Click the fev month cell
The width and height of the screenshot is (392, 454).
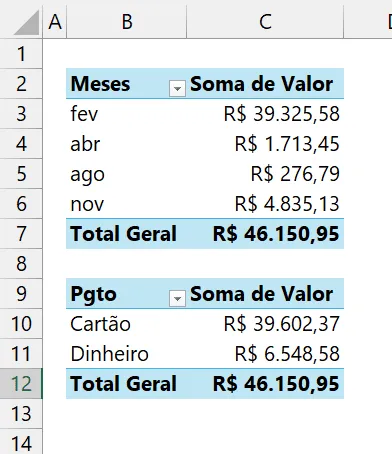(x=126, y=114)
